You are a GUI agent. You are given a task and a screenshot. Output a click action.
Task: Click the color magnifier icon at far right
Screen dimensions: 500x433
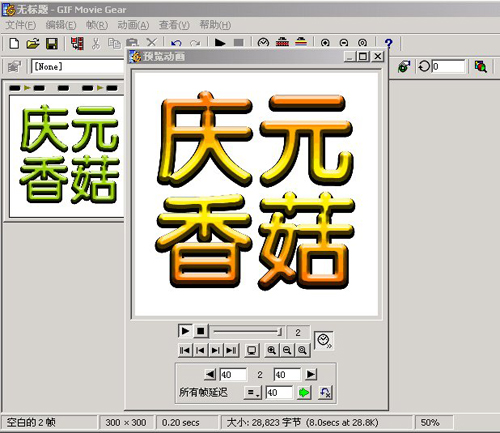click(480, 66)
